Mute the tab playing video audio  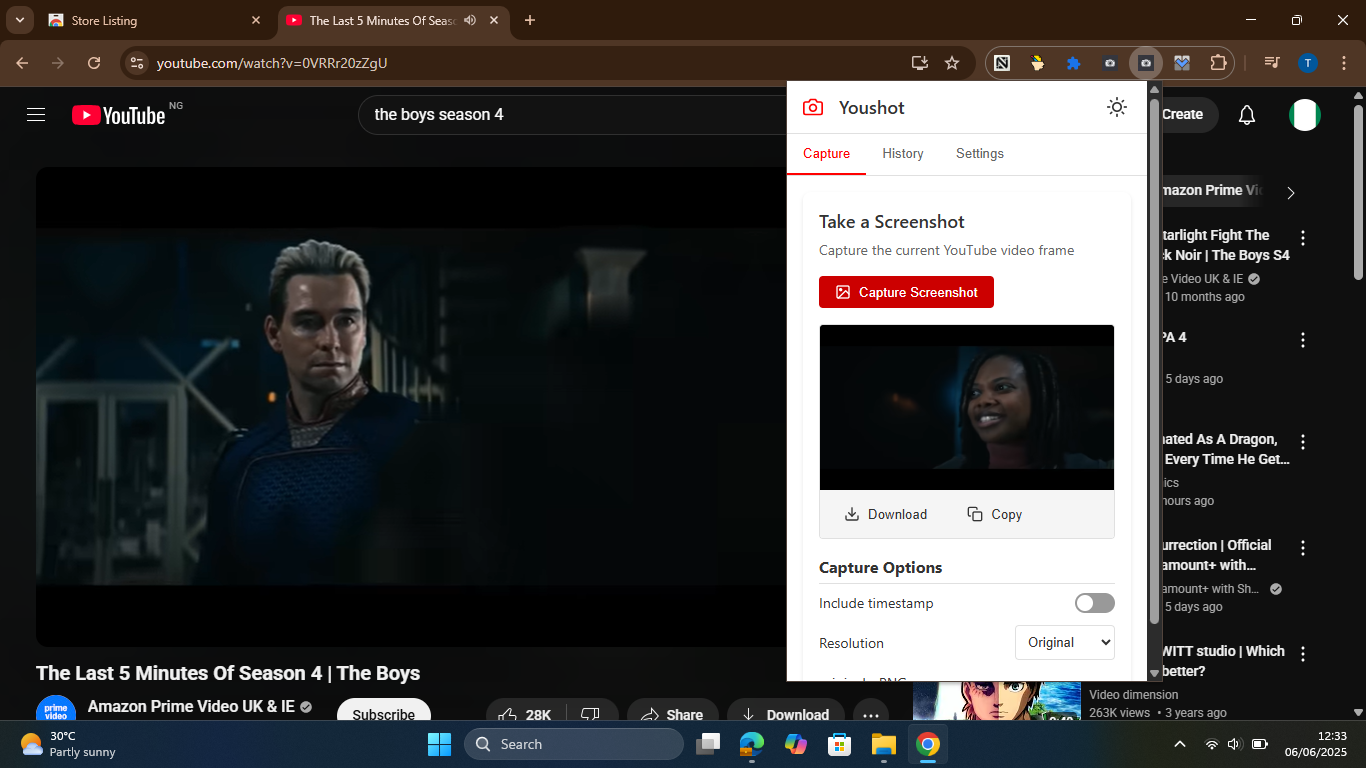click(x=469, y=20)
